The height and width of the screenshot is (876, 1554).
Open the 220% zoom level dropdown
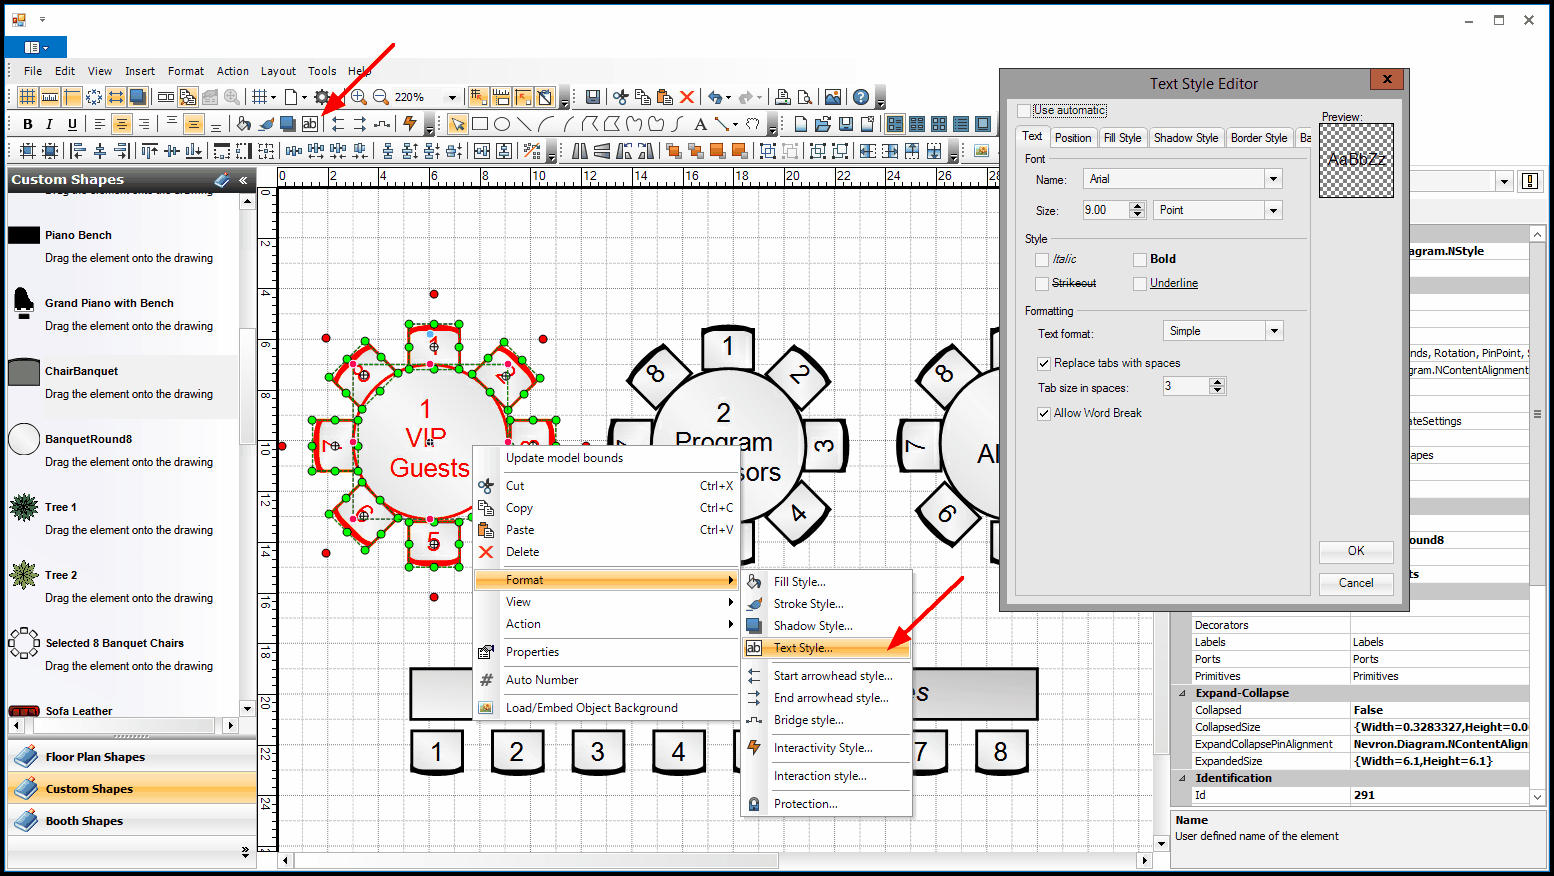pos(452,97)
